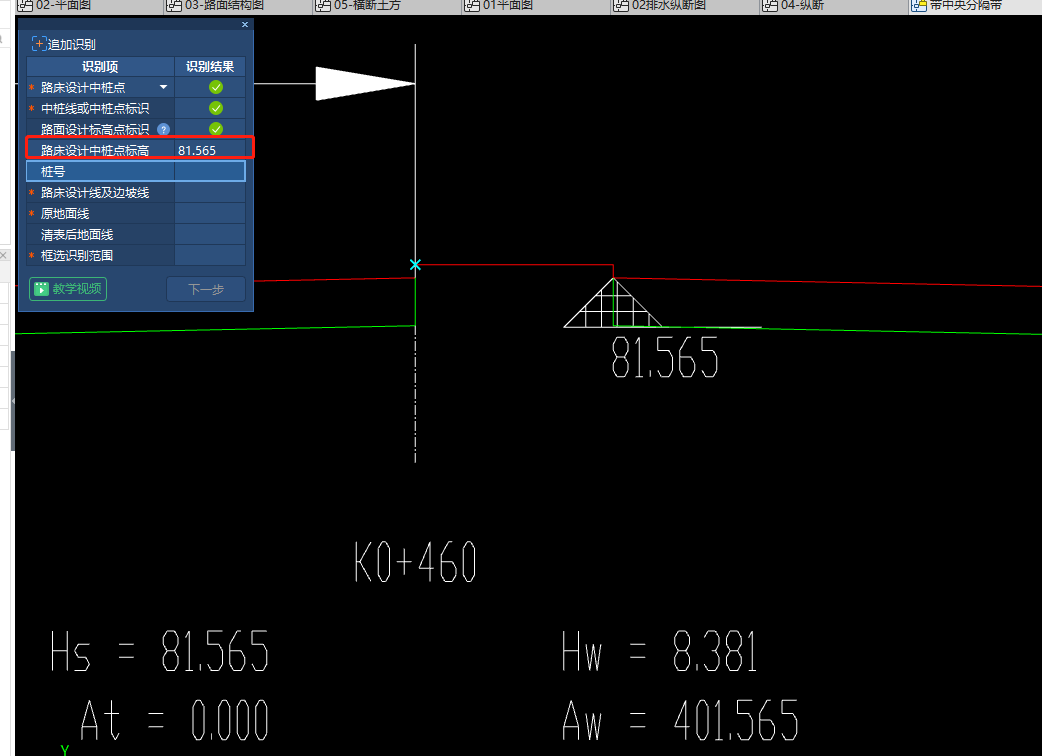Click the 教学视频 video play icon
This screenshot has height=756, width=1042.
[41, 289]
